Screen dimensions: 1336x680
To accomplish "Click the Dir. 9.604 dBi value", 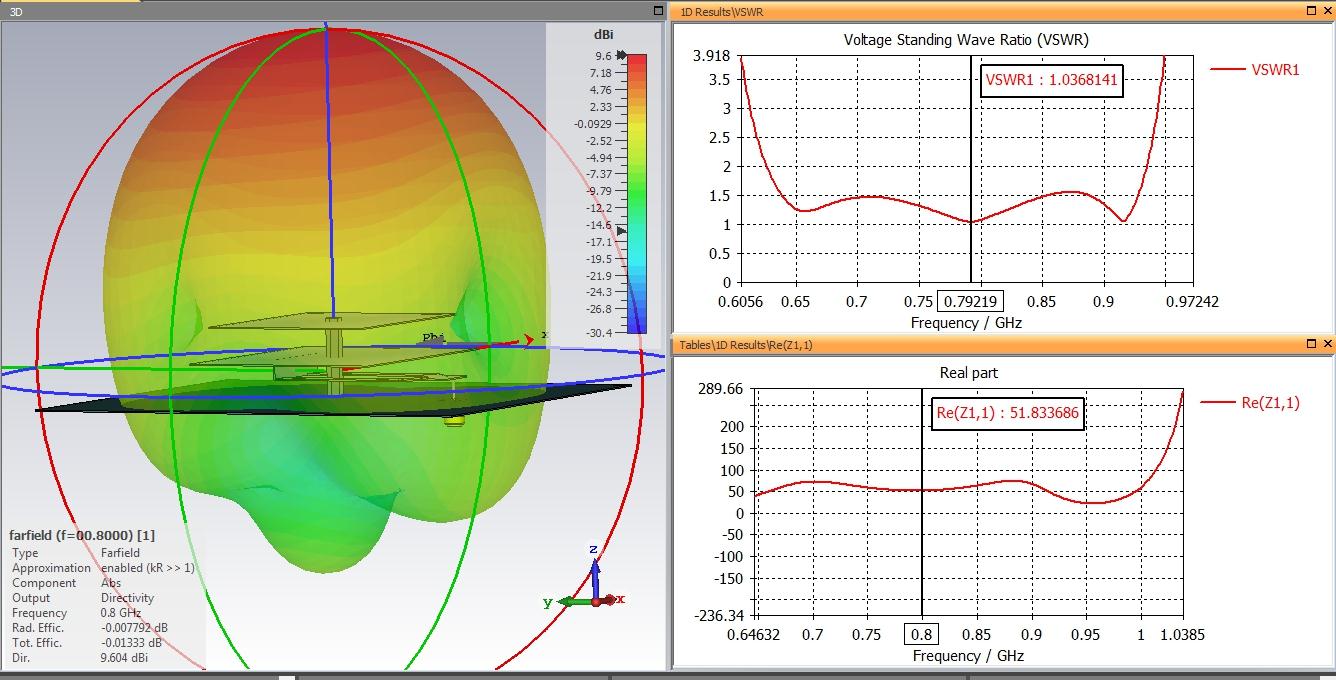I will point(123,658).
